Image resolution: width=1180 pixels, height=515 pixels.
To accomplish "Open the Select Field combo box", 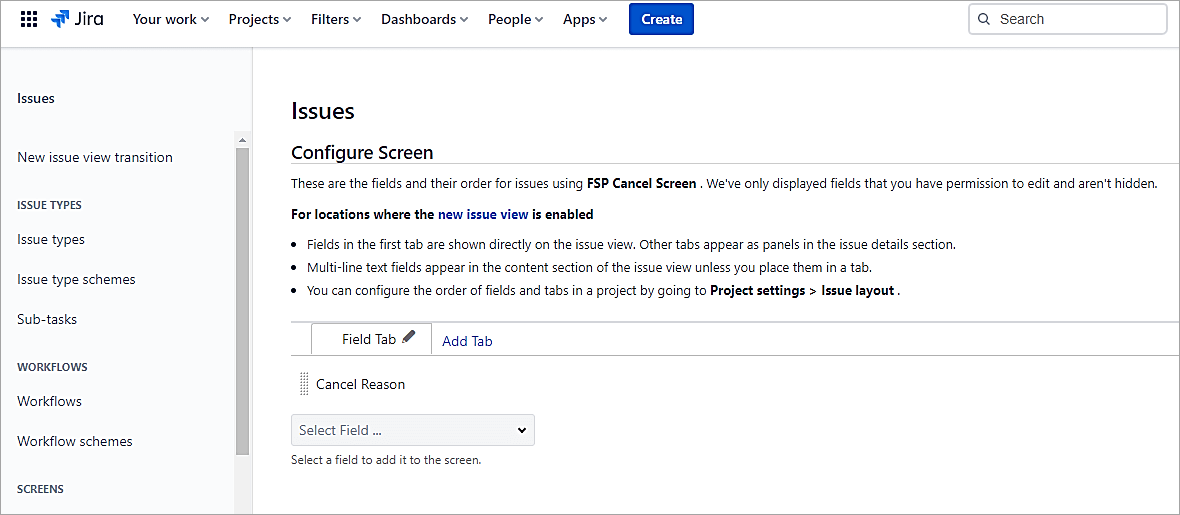I will (413, 430).
